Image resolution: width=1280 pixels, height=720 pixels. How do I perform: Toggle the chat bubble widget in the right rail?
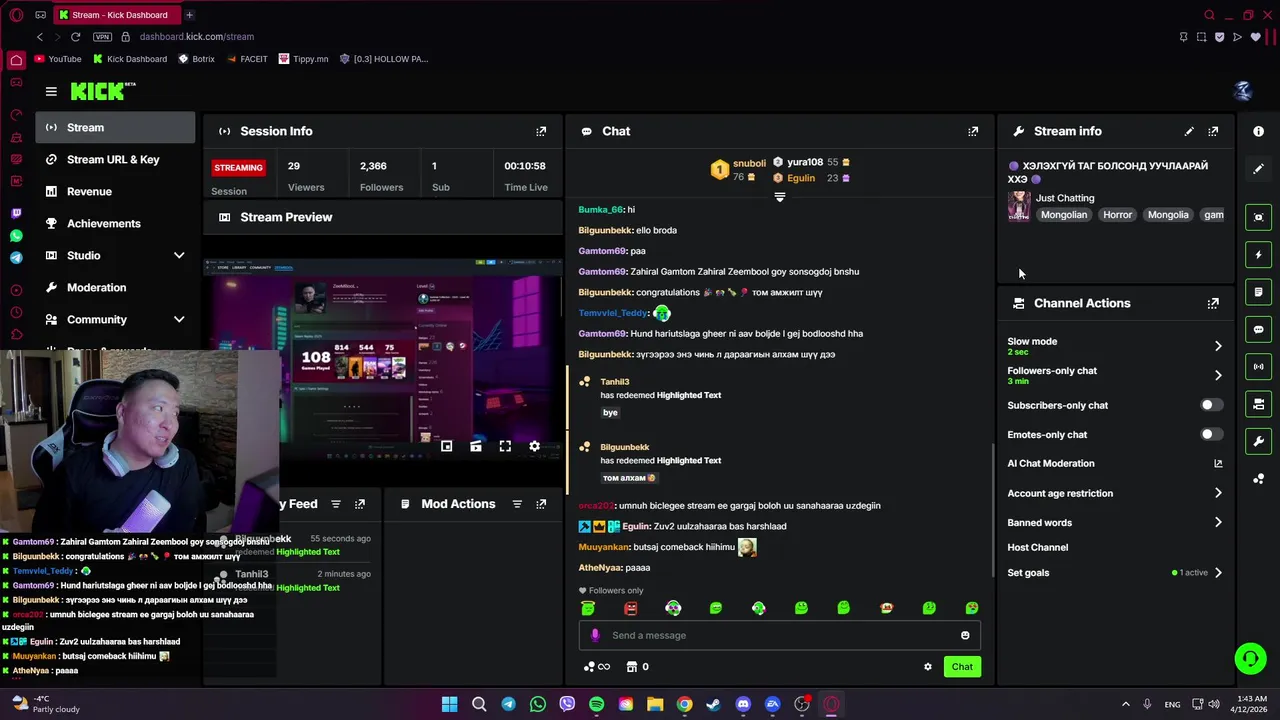click(1258, 329)
